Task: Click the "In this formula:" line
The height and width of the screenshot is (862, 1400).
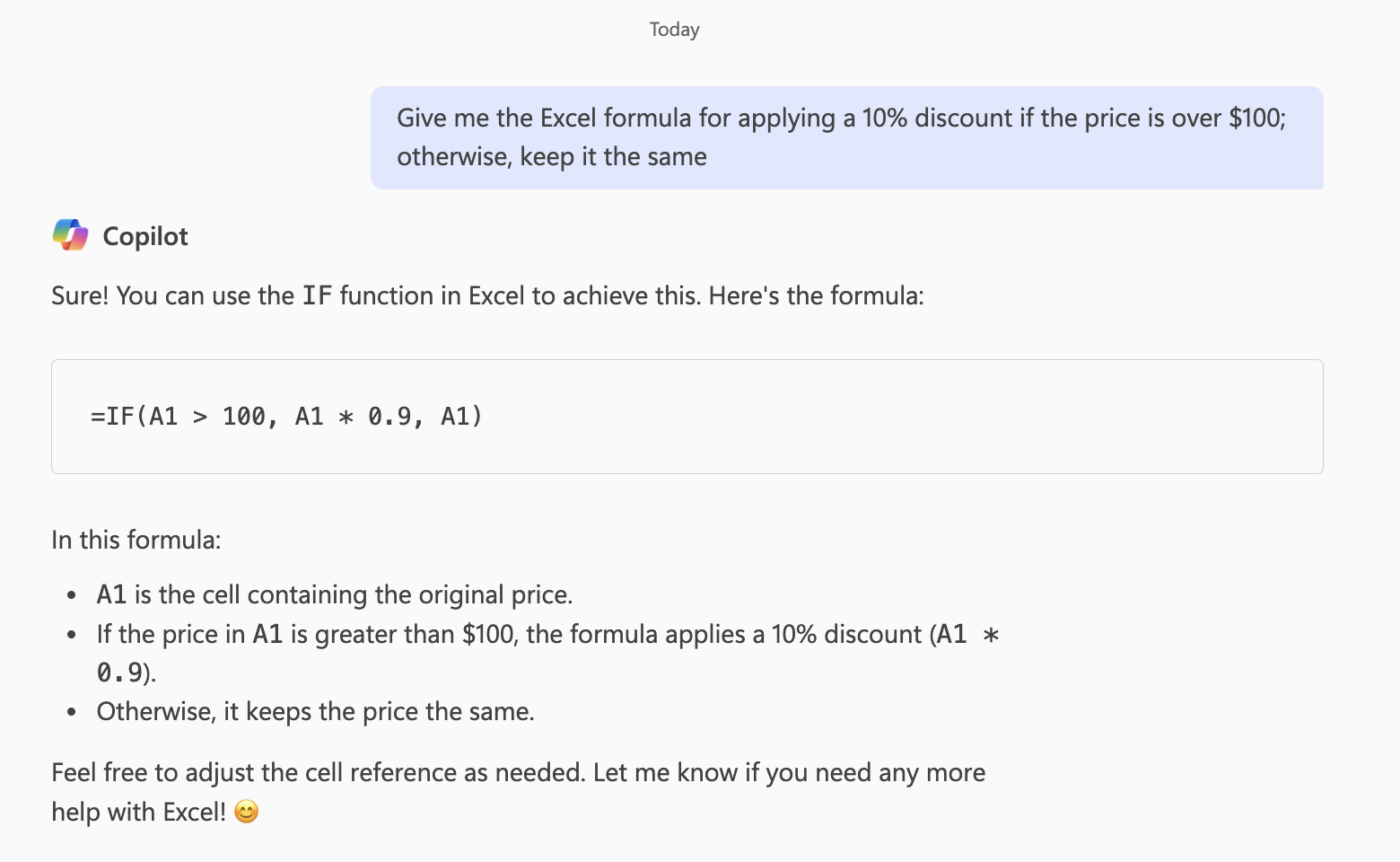Action: (x=136, y=540)
